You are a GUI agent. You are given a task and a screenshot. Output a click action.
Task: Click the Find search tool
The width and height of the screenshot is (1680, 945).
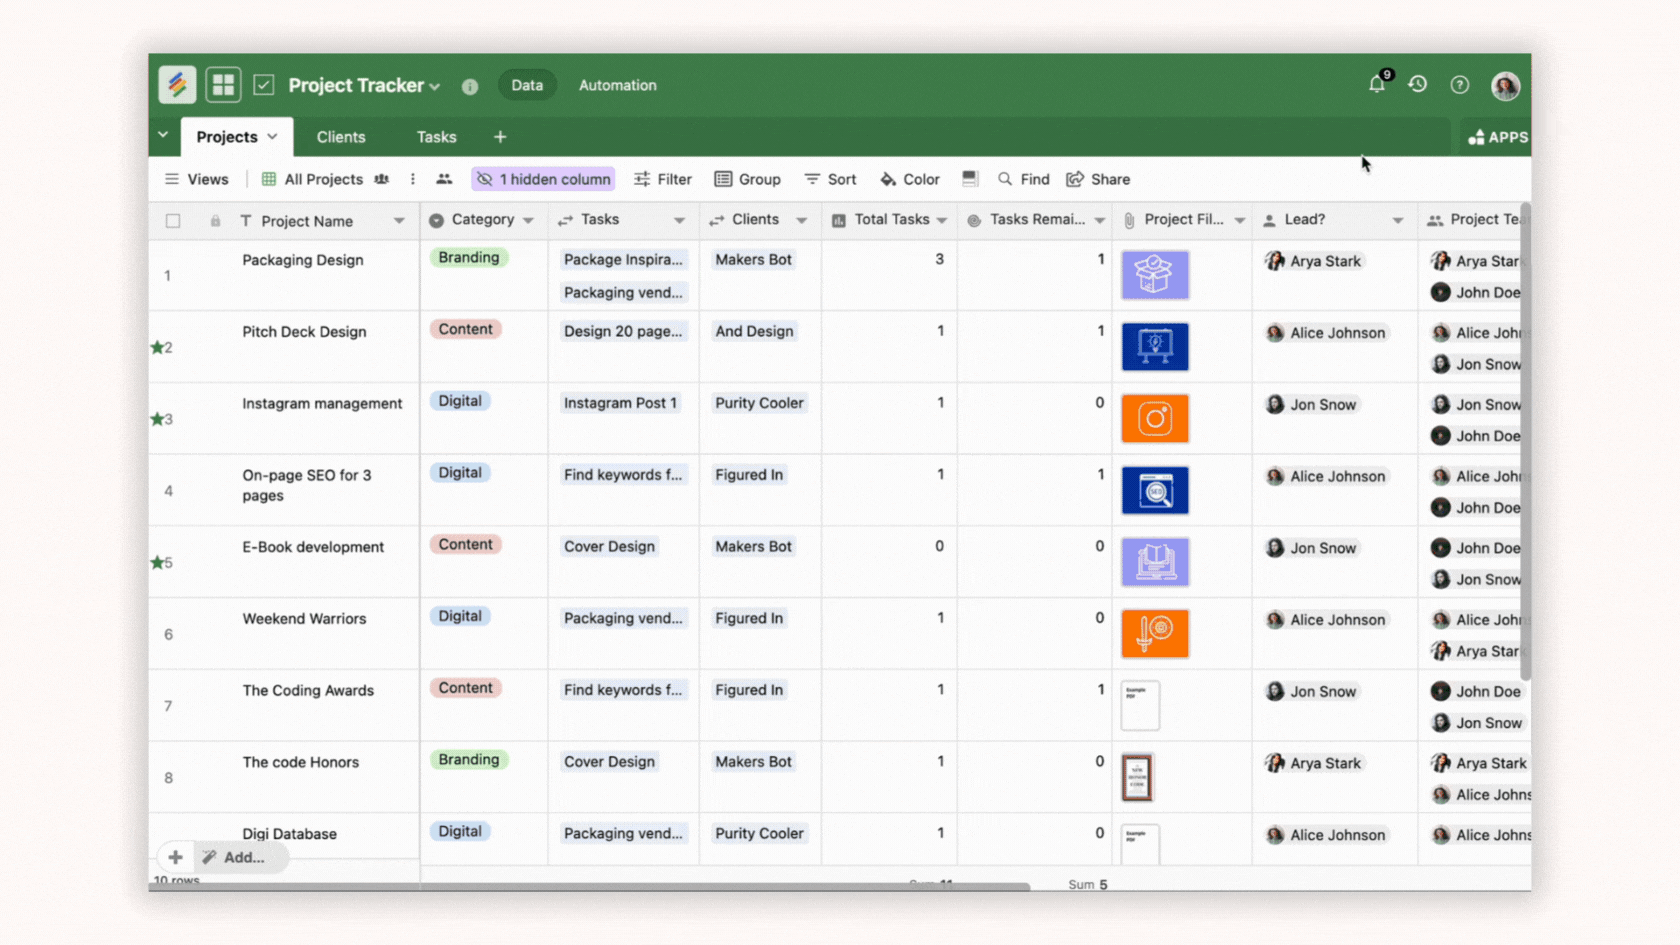click(1023, 179)
